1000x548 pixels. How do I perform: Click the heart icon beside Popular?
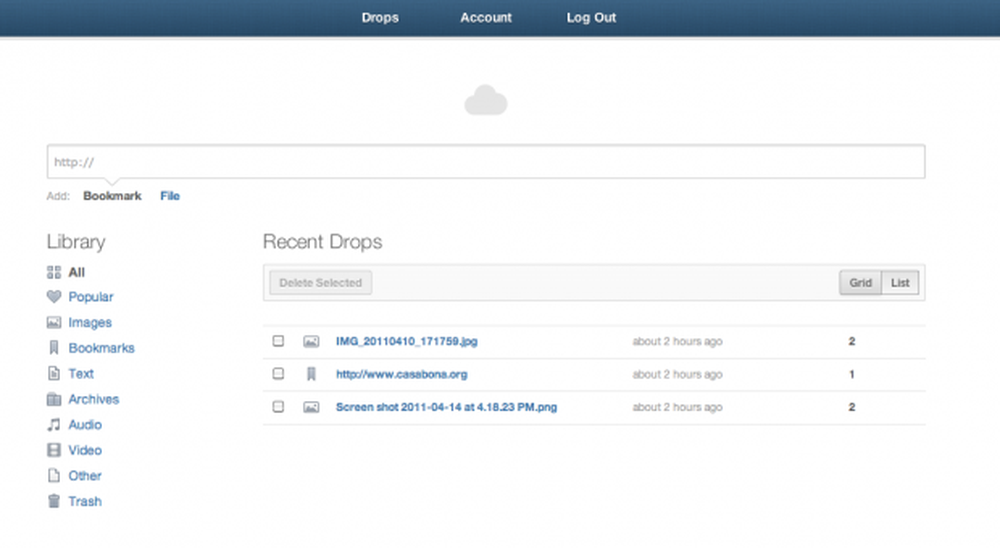[x=54, y=297]
